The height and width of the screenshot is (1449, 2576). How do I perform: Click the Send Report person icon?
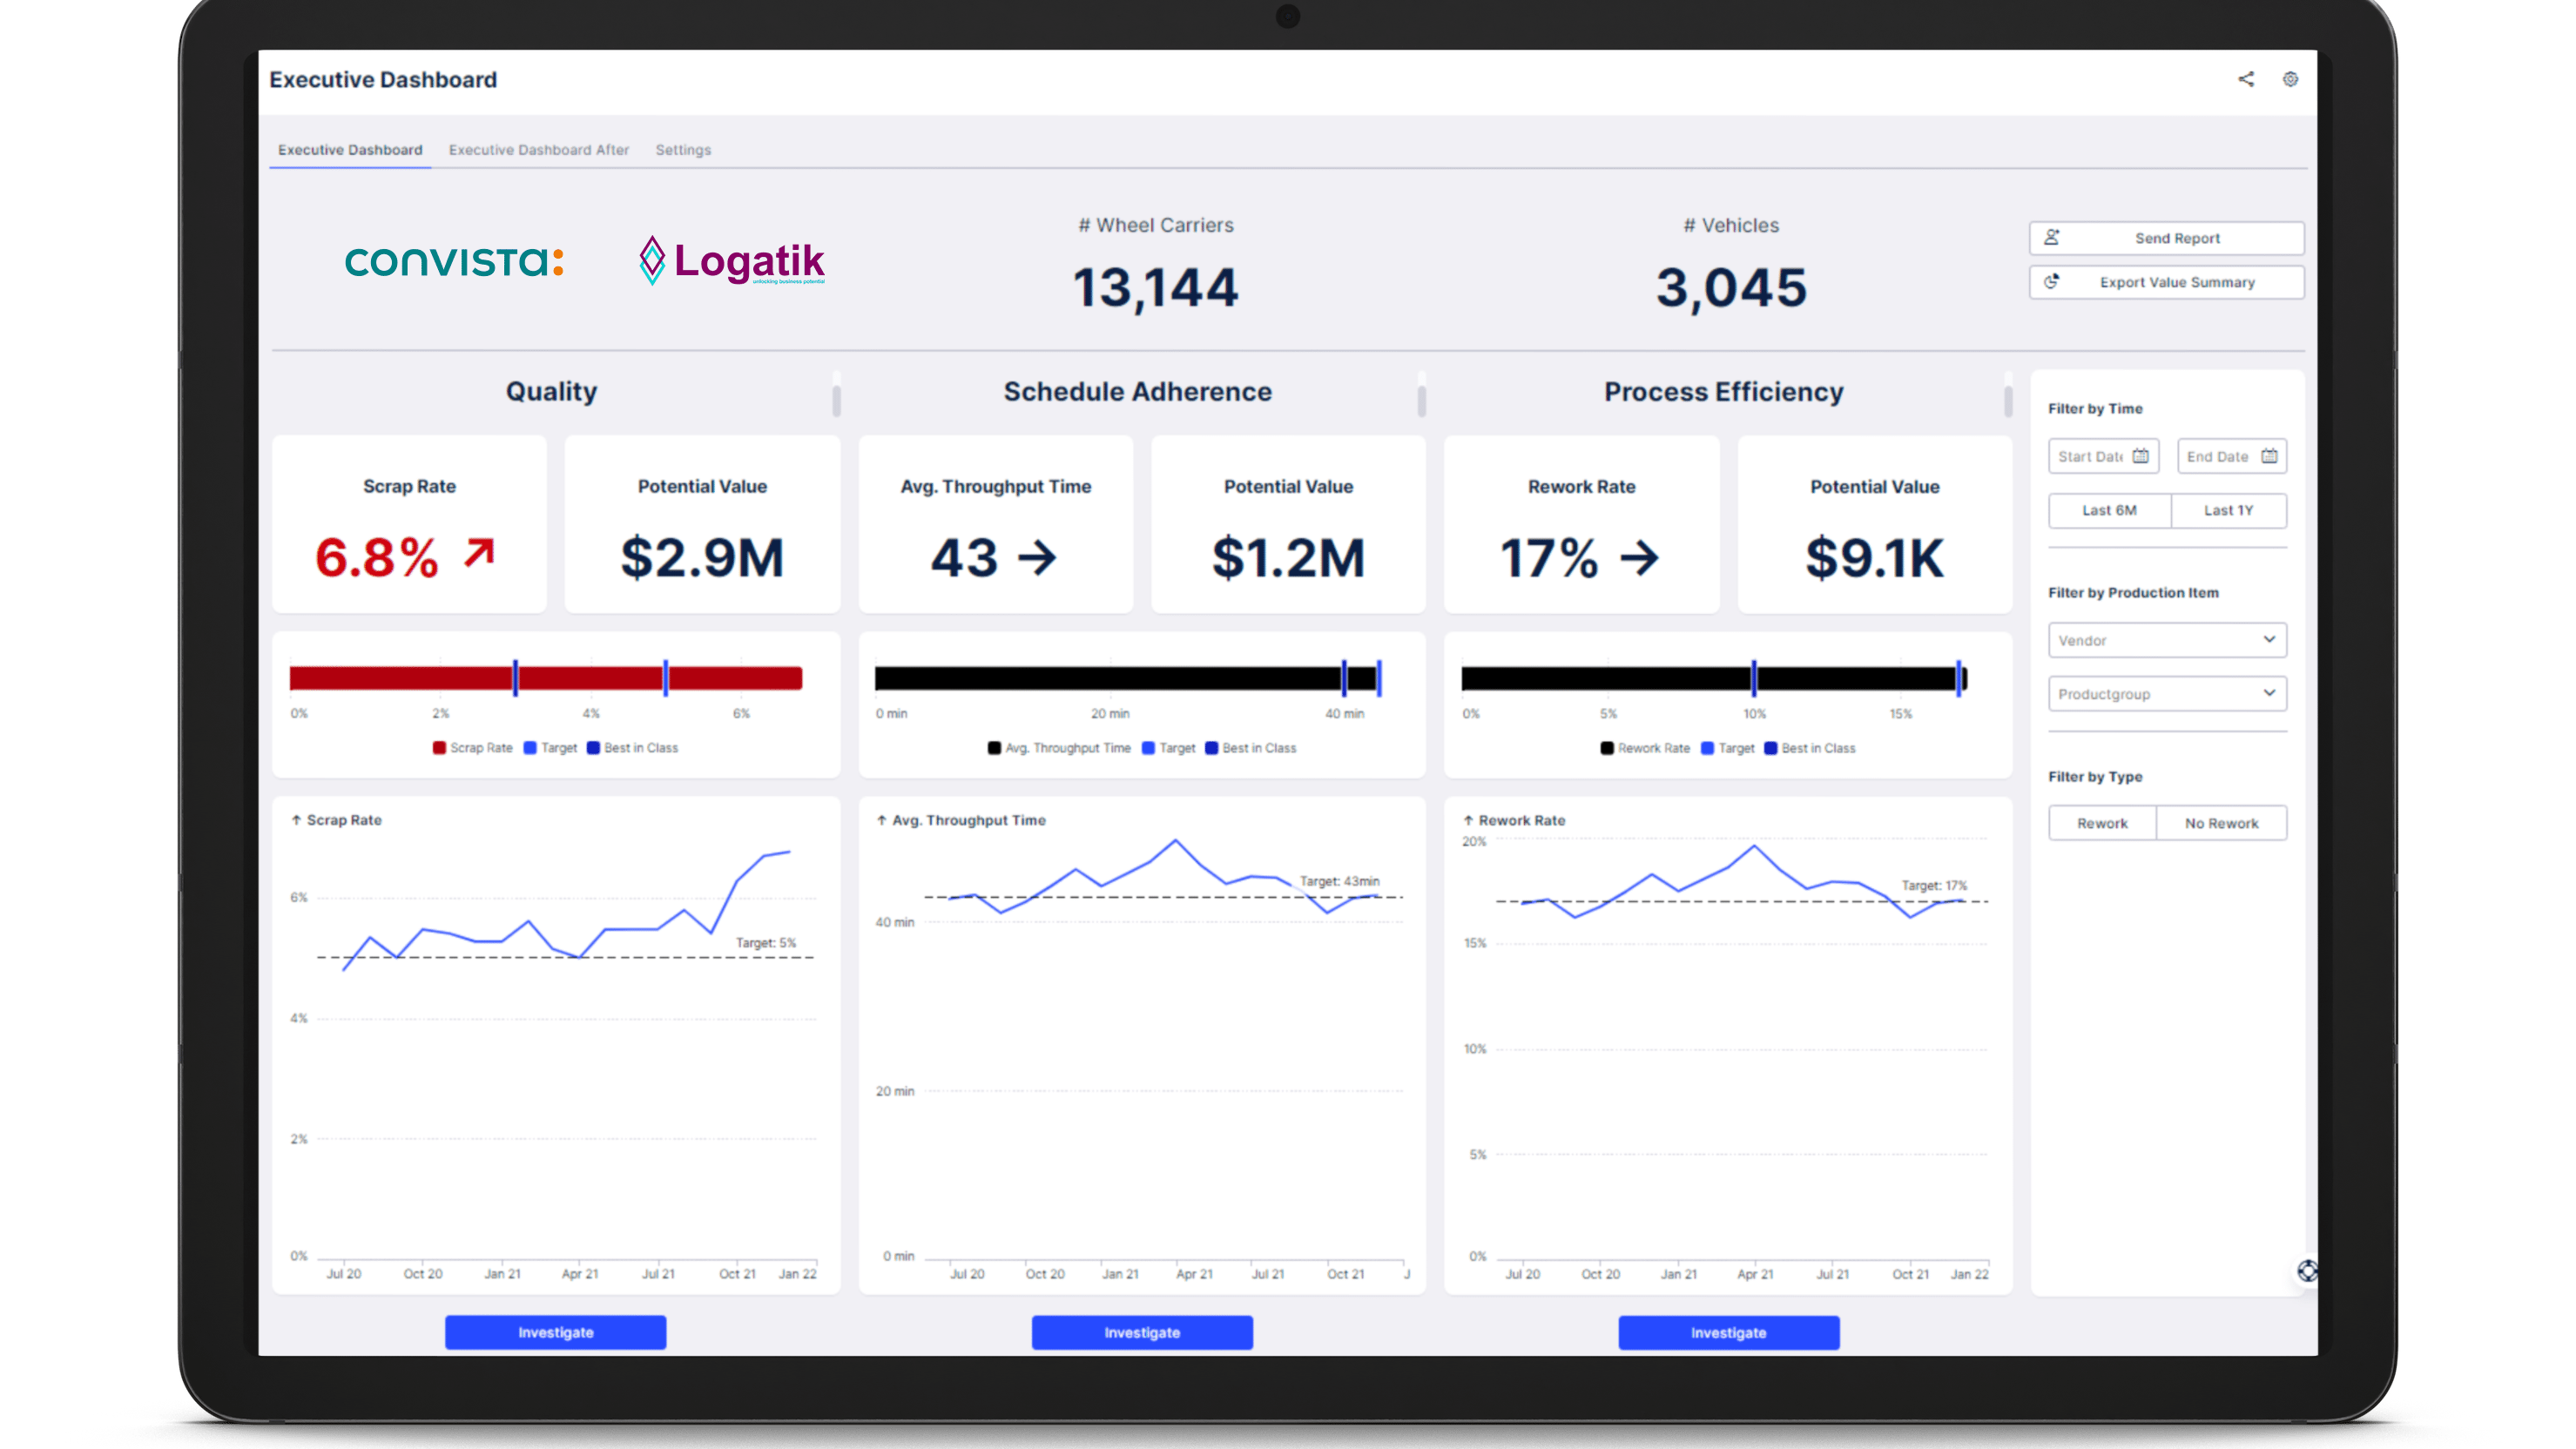(x=2052, y=237)
